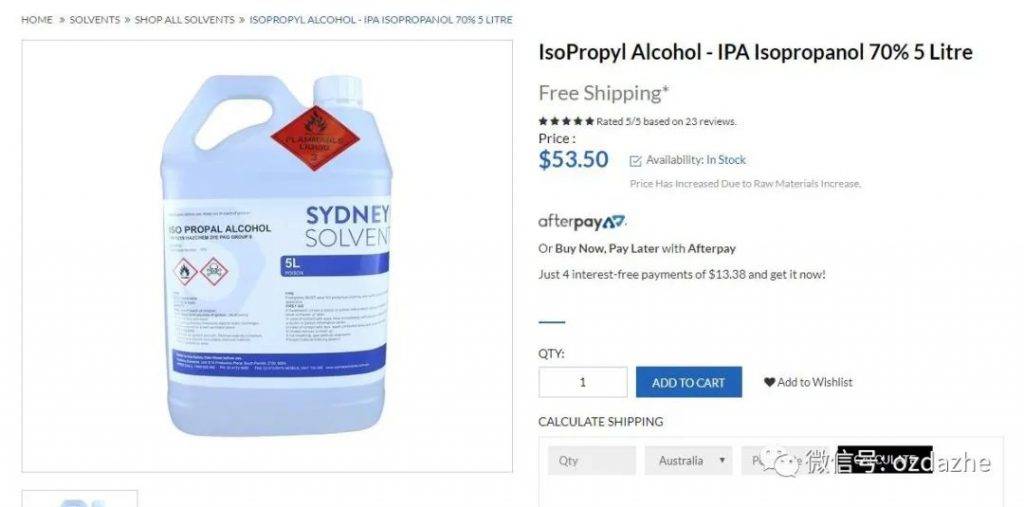Click the dropdown arrow next to Australia
The height and width of the screenshot is (507, 1024).
click(722, 460)
